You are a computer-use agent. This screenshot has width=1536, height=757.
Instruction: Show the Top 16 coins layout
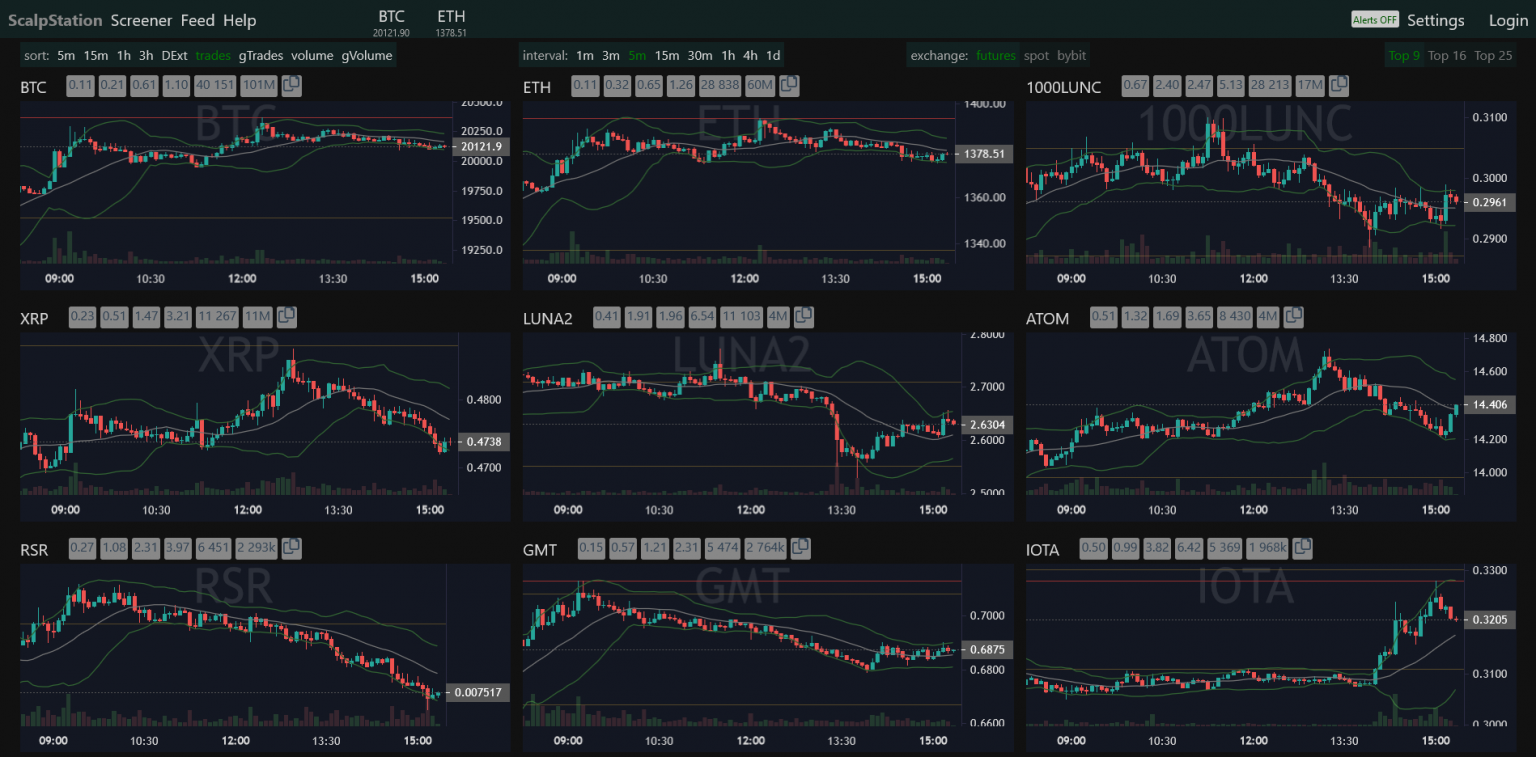click(1446, 56)
